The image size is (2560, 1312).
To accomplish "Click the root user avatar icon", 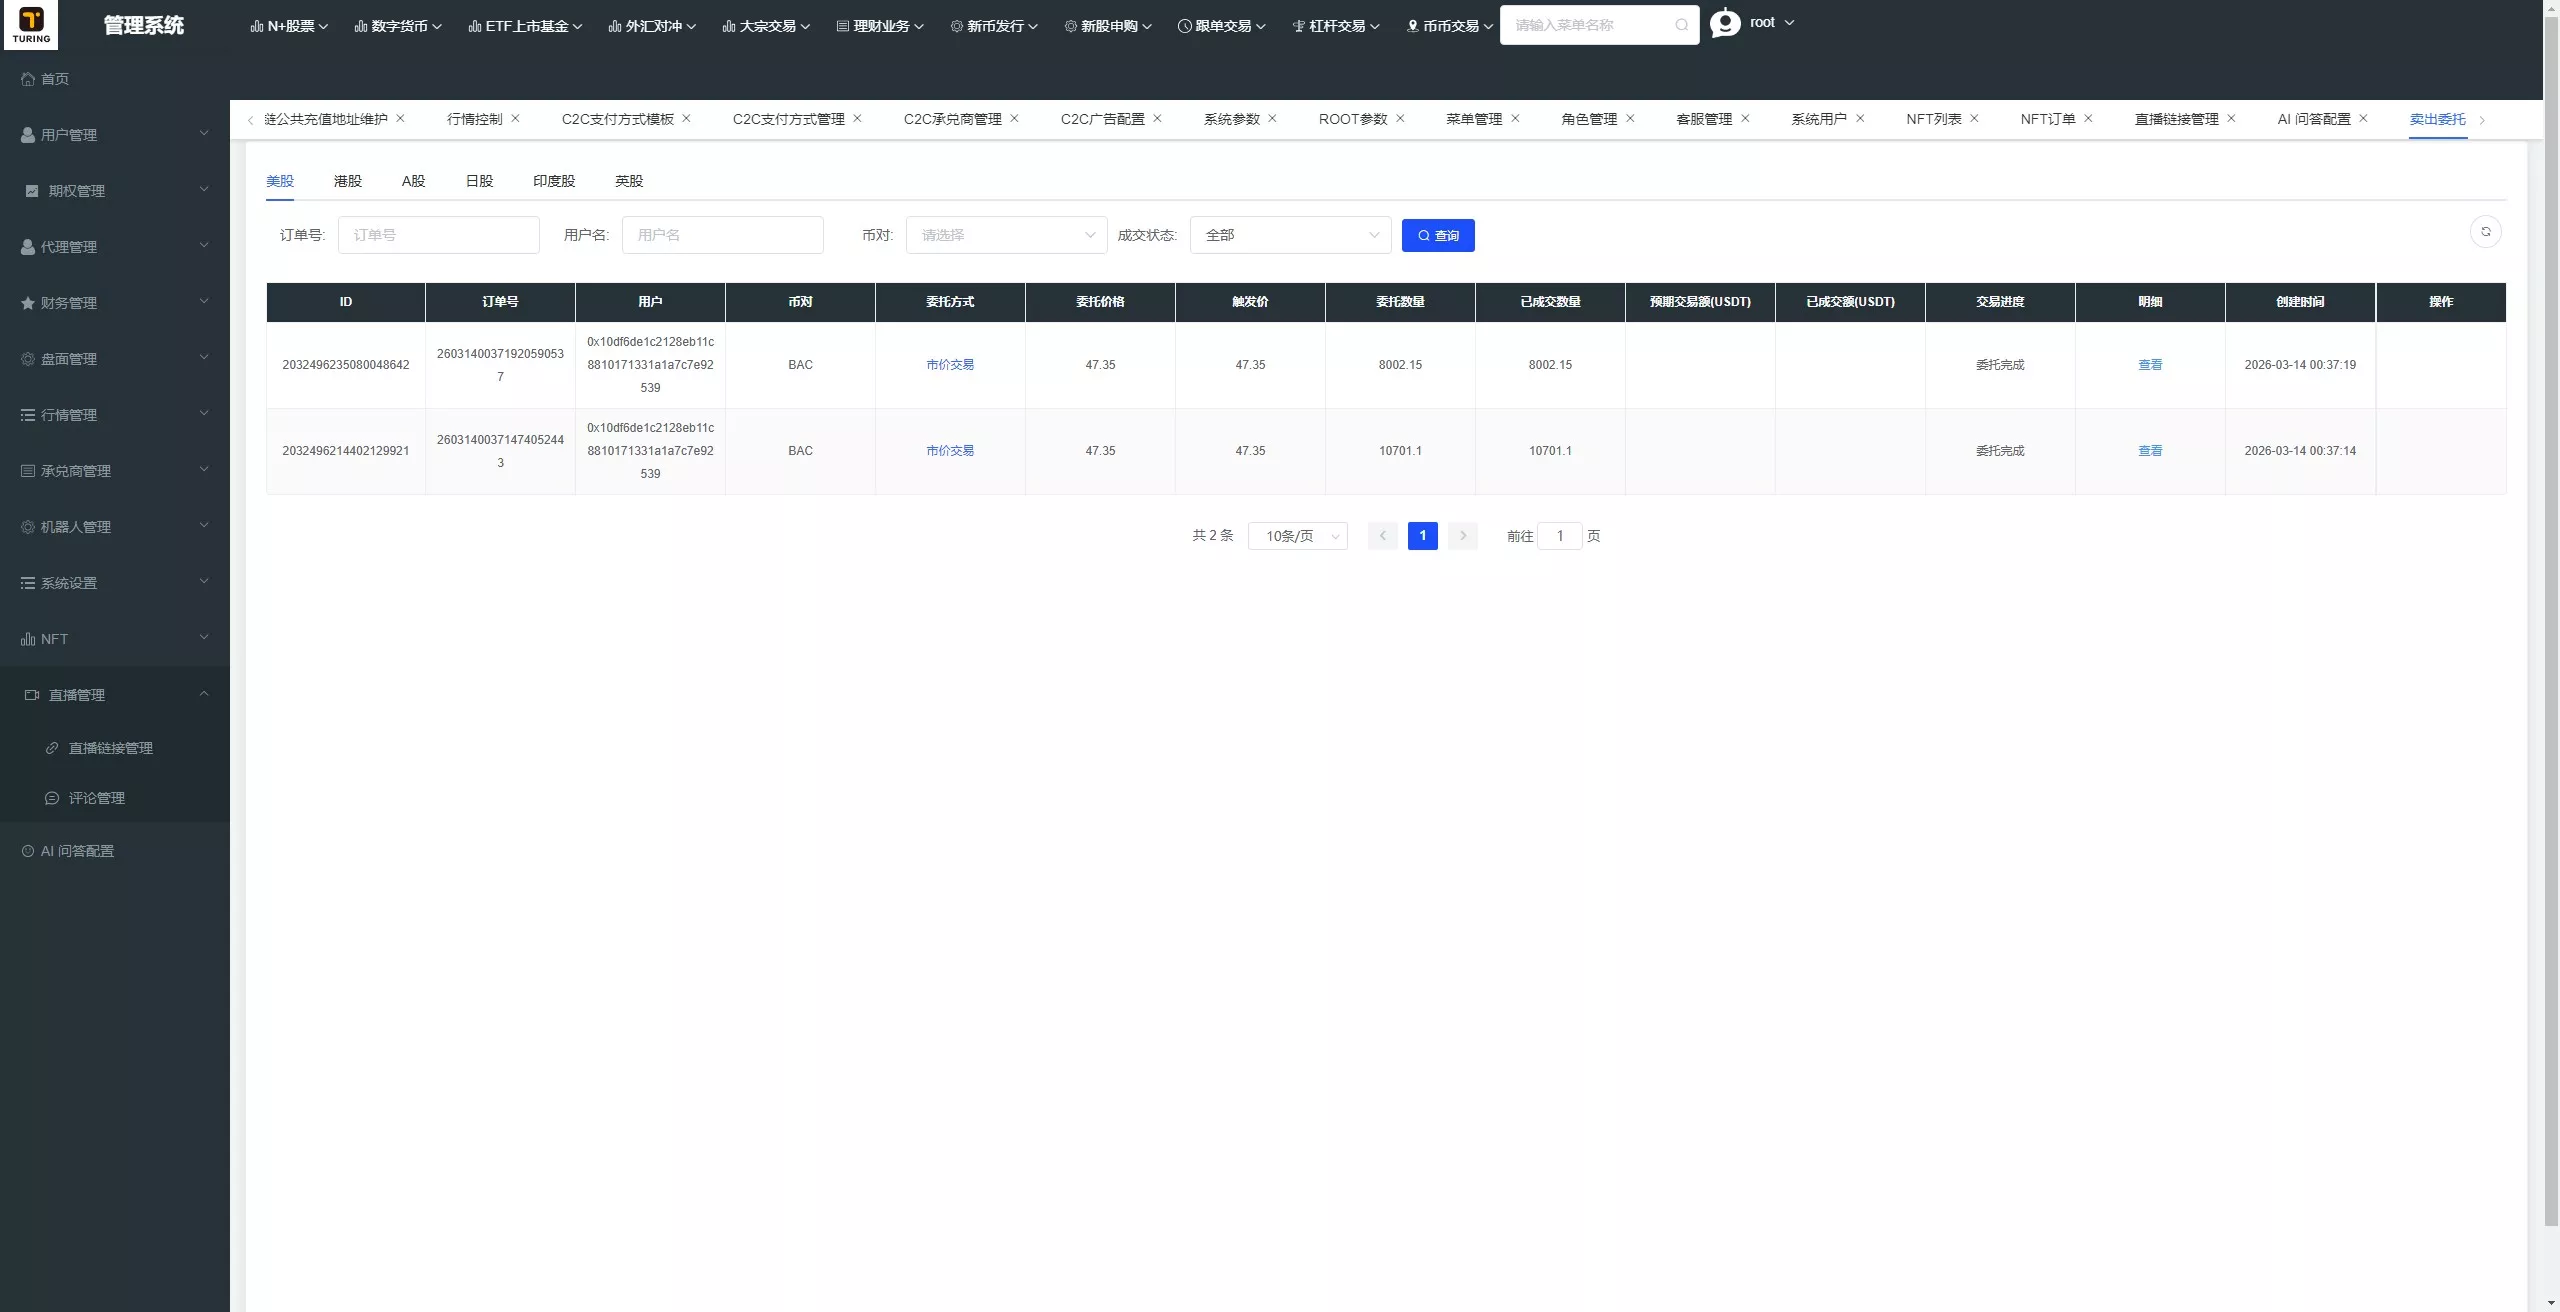I will click(1725, 22).
